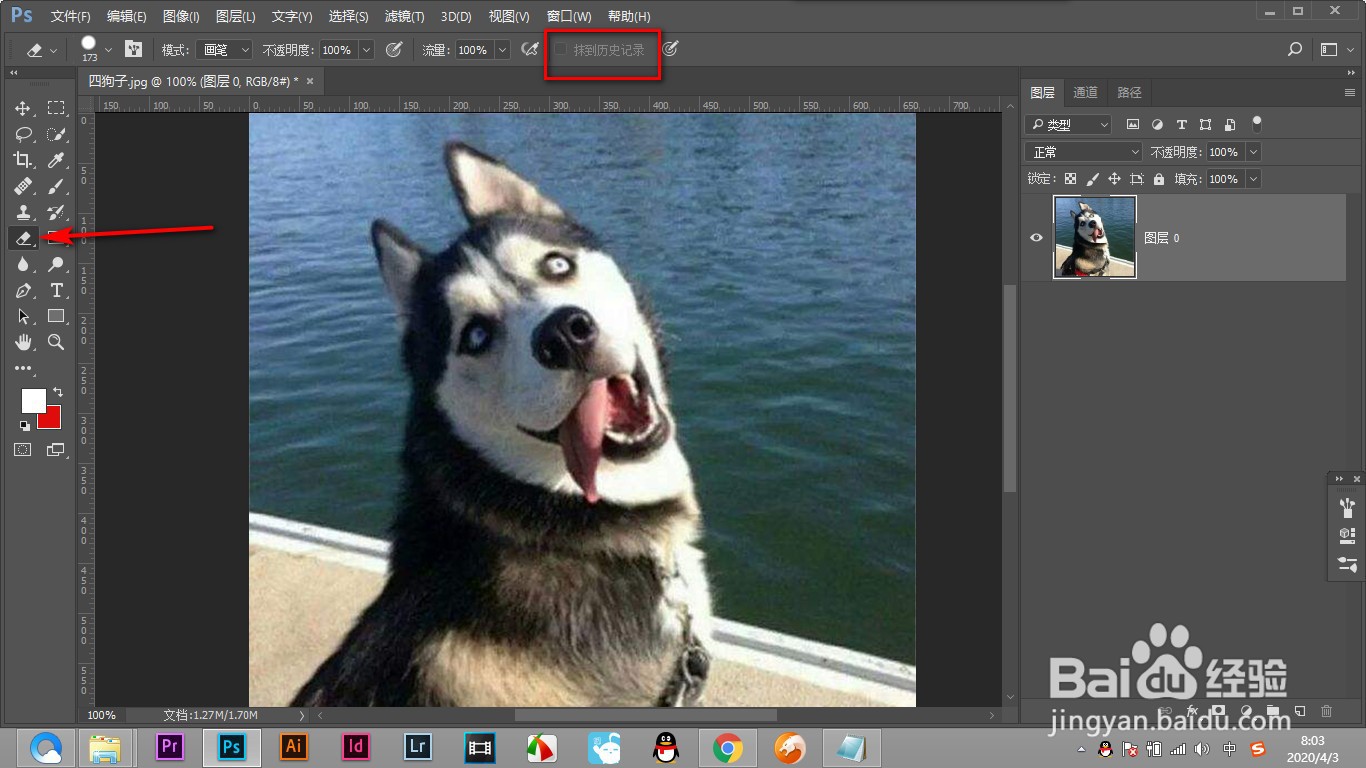Open layer 不透明度 dropdown arrow in Layers panel

coord(1253,152)
